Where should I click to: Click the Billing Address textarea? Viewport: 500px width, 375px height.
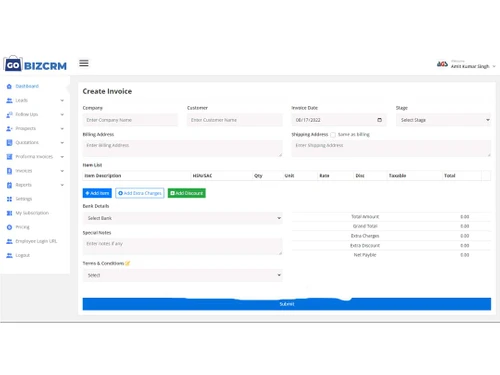click(182, 148)
